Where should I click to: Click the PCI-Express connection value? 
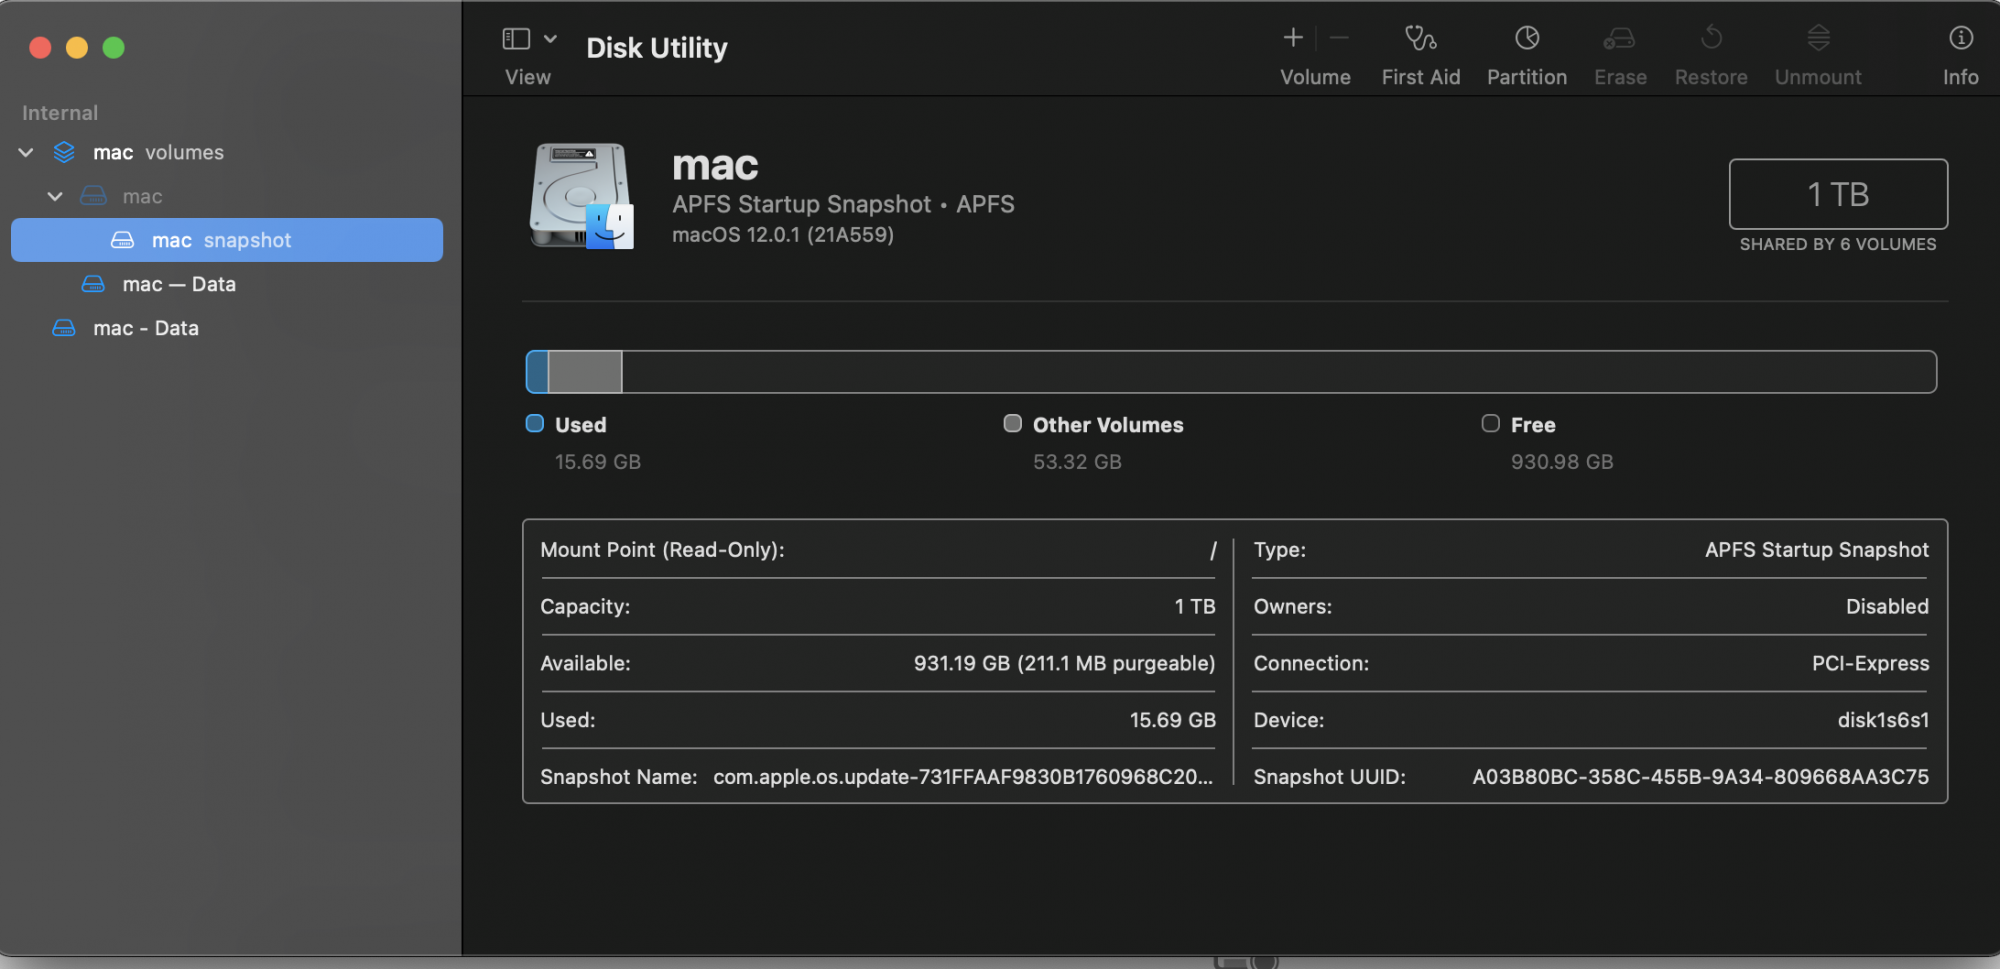tap(1870, 663)
